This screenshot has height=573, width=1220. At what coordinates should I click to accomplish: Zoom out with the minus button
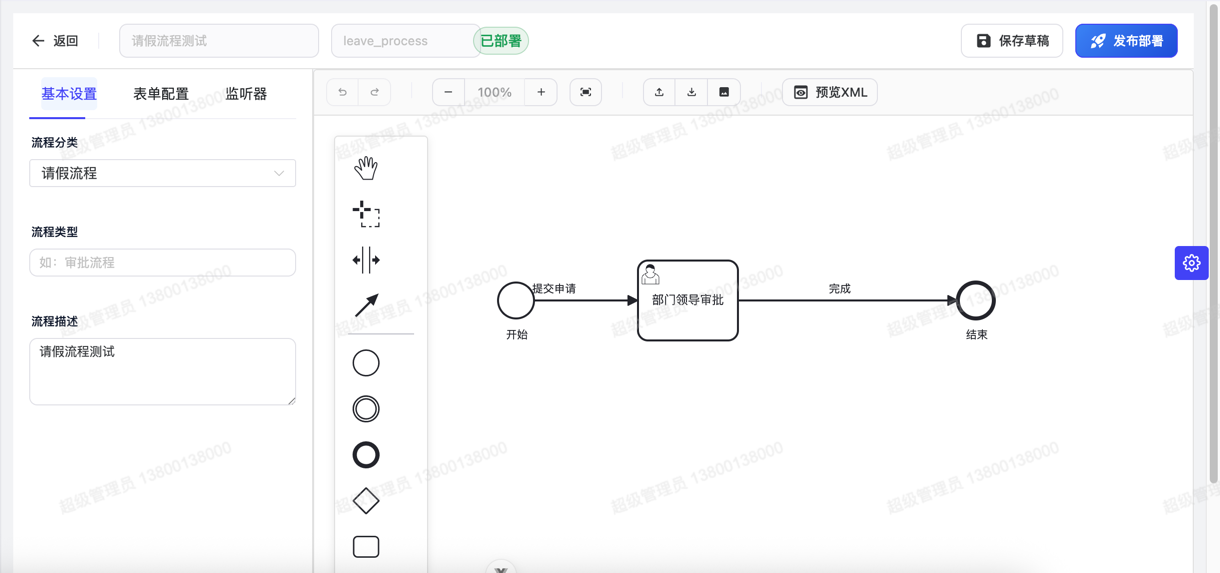pos(448,92)
